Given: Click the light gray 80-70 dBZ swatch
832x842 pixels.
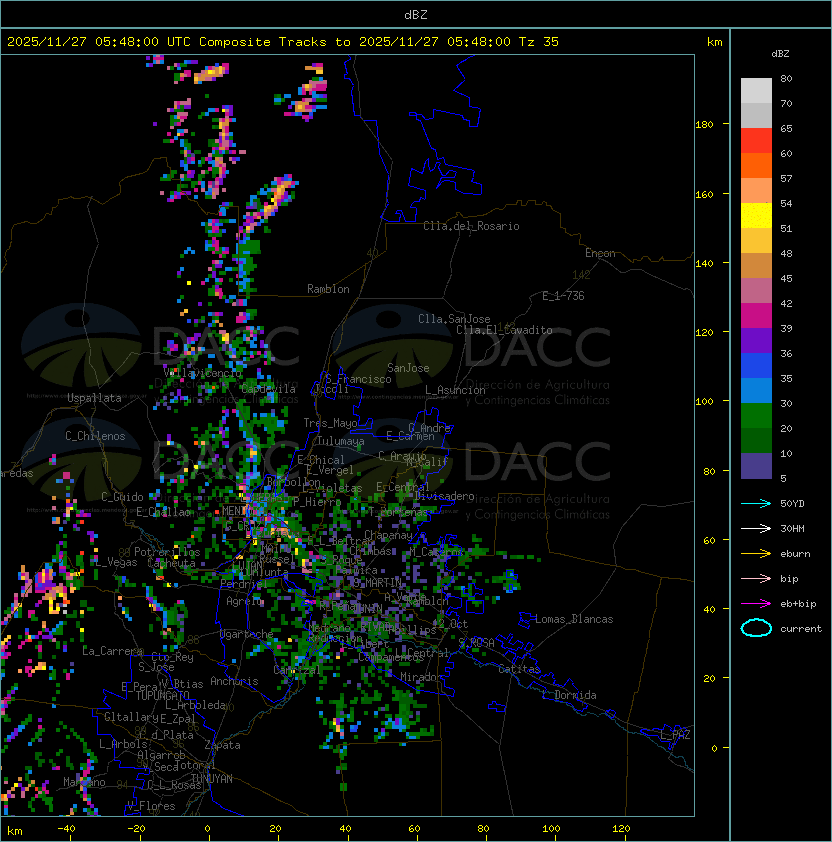Looking at the screenshot, I should pyautogui.click(x=756, y=91).
